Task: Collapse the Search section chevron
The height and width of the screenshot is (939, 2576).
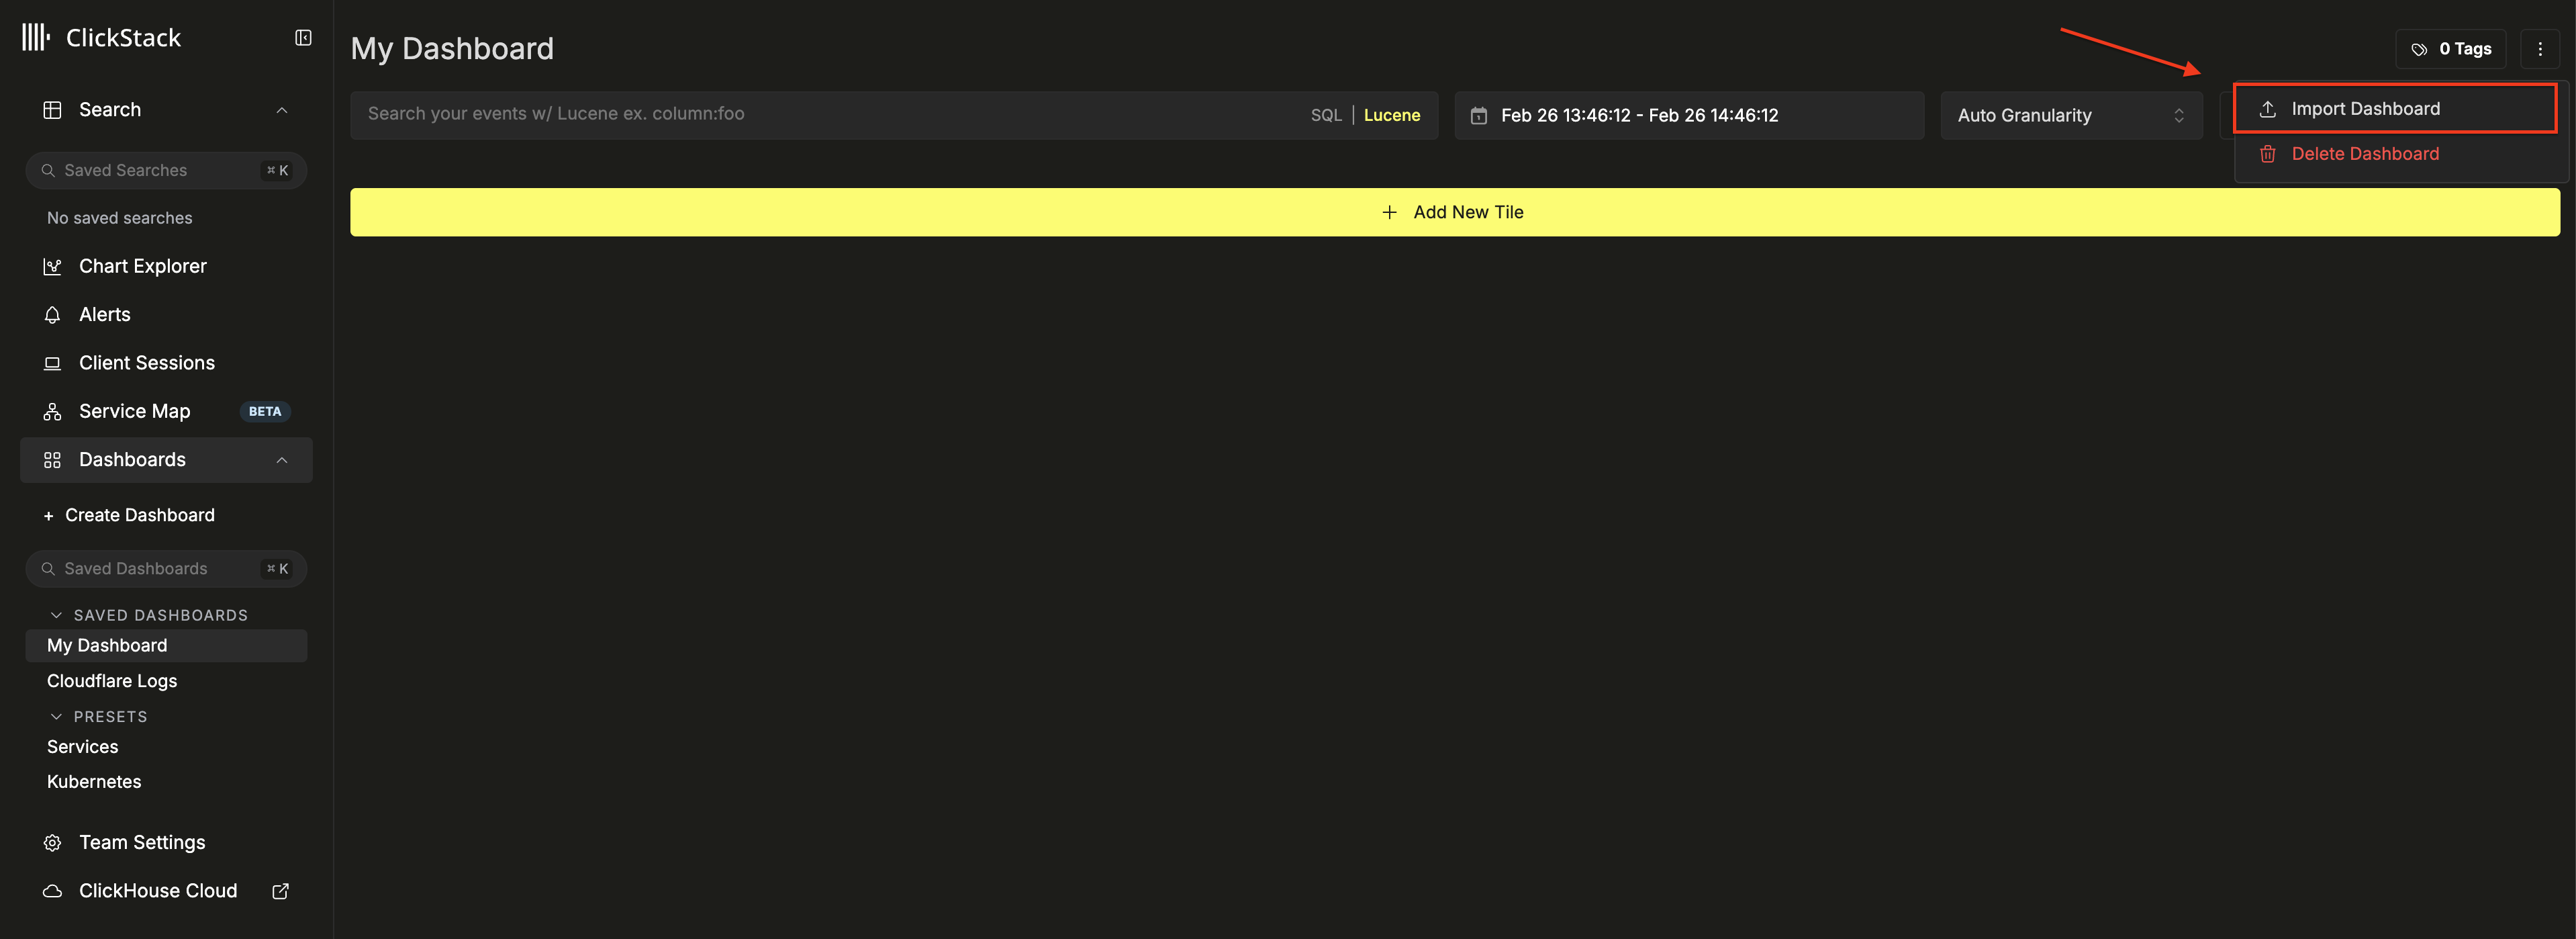Action: tap(282, 110)
